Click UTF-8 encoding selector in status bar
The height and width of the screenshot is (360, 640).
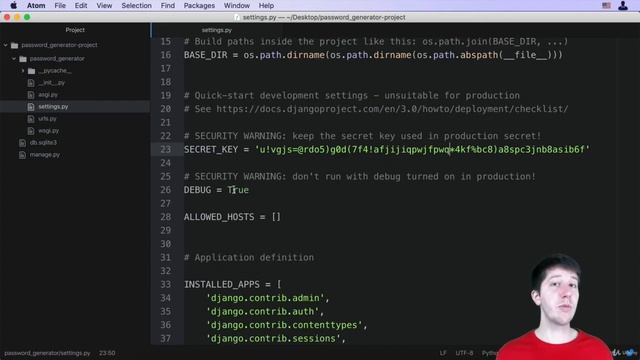464,353
